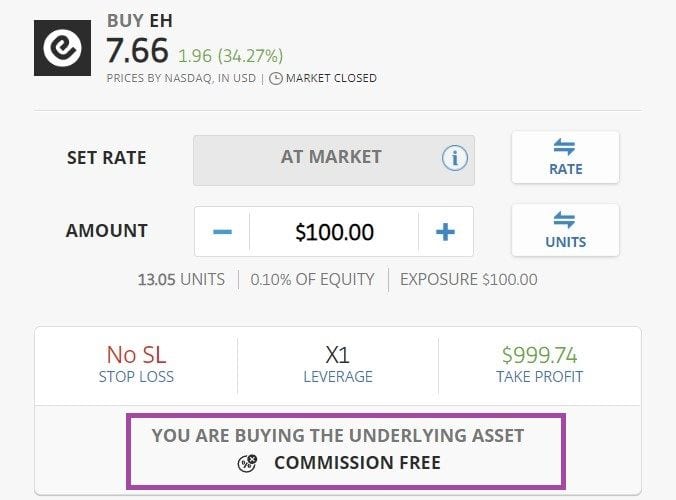Open the Take Profit tab
676x500 pixels.
(539, 366)
